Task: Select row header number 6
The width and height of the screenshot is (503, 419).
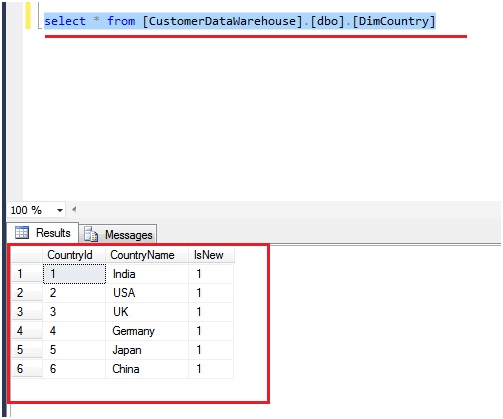Action: [27, 369]
